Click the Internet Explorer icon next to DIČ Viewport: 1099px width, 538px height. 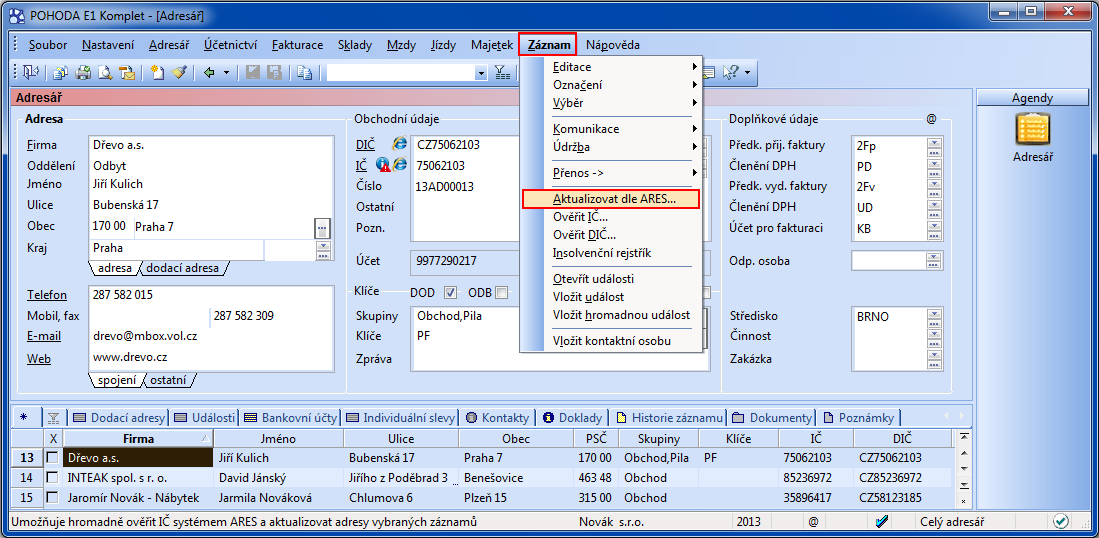pyautogui.click(x=400, y=144)
